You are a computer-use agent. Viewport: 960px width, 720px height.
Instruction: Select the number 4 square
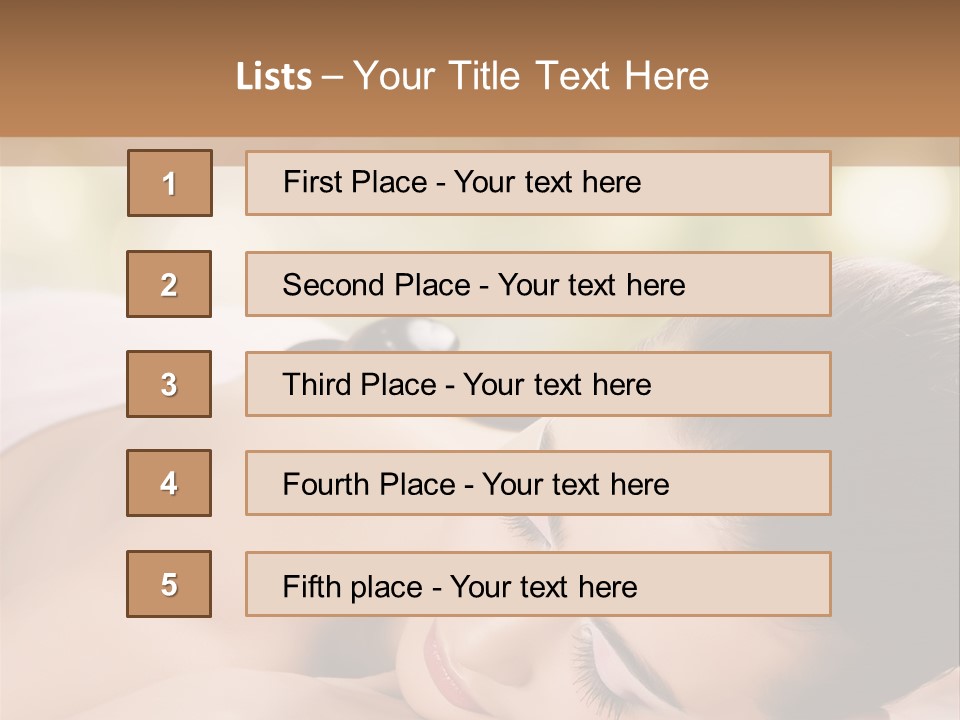169,483
